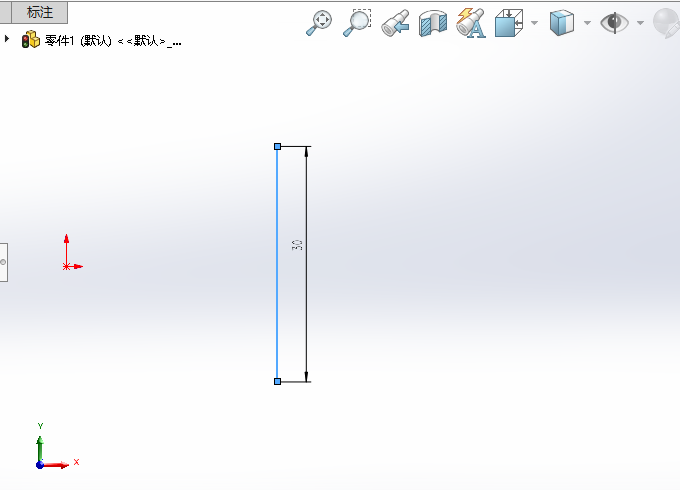Open the Display Style dropdown arrow
The height and width of the screenshot is (490, 680).
click(x=587, y=23)
